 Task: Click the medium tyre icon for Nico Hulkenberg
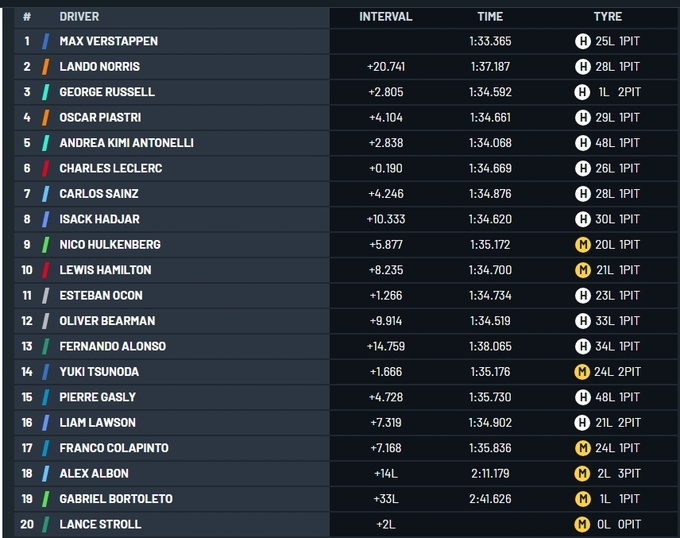[582, 244]
